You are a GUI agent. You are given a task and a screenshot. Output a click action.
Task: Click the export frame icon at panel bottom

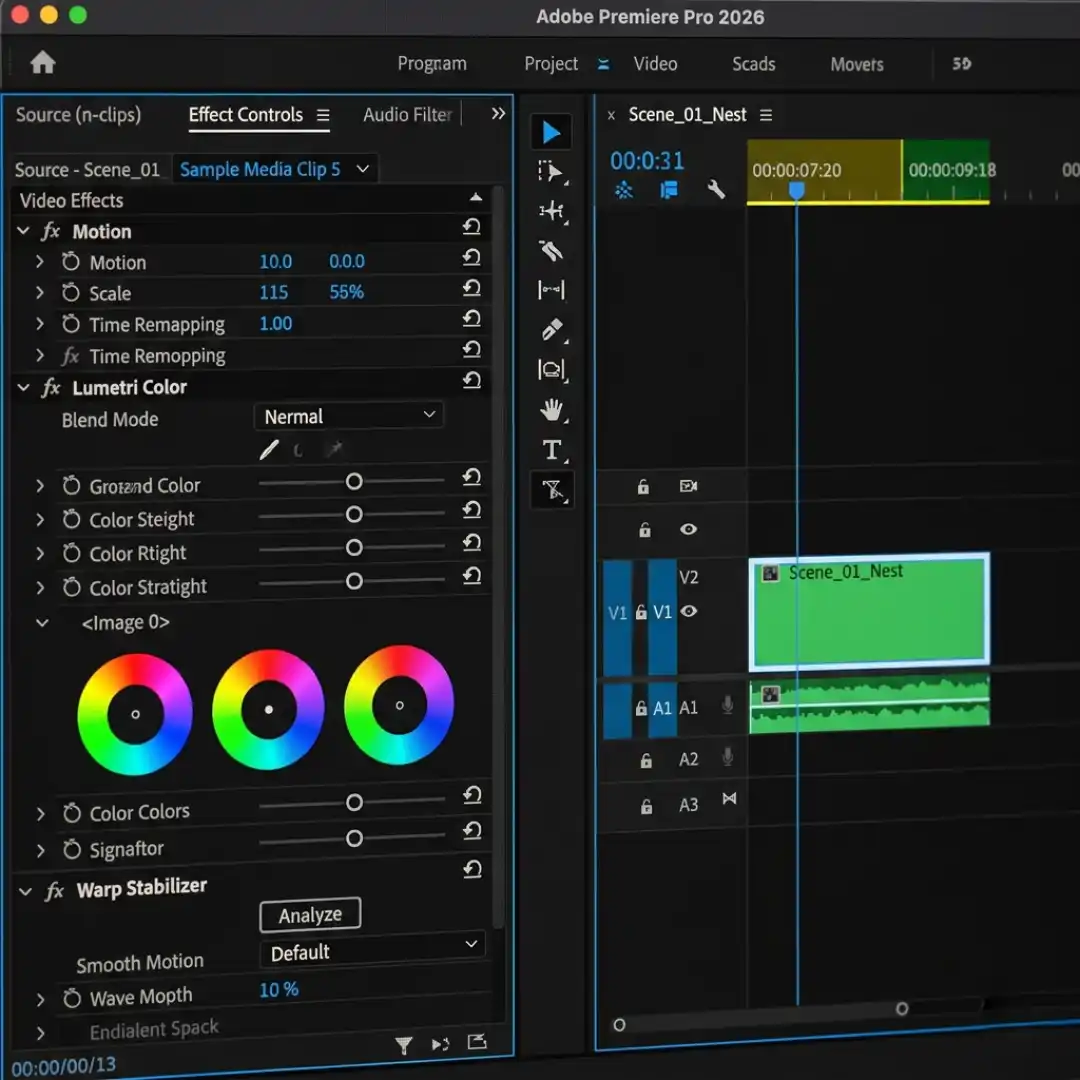pos(477,1042)
